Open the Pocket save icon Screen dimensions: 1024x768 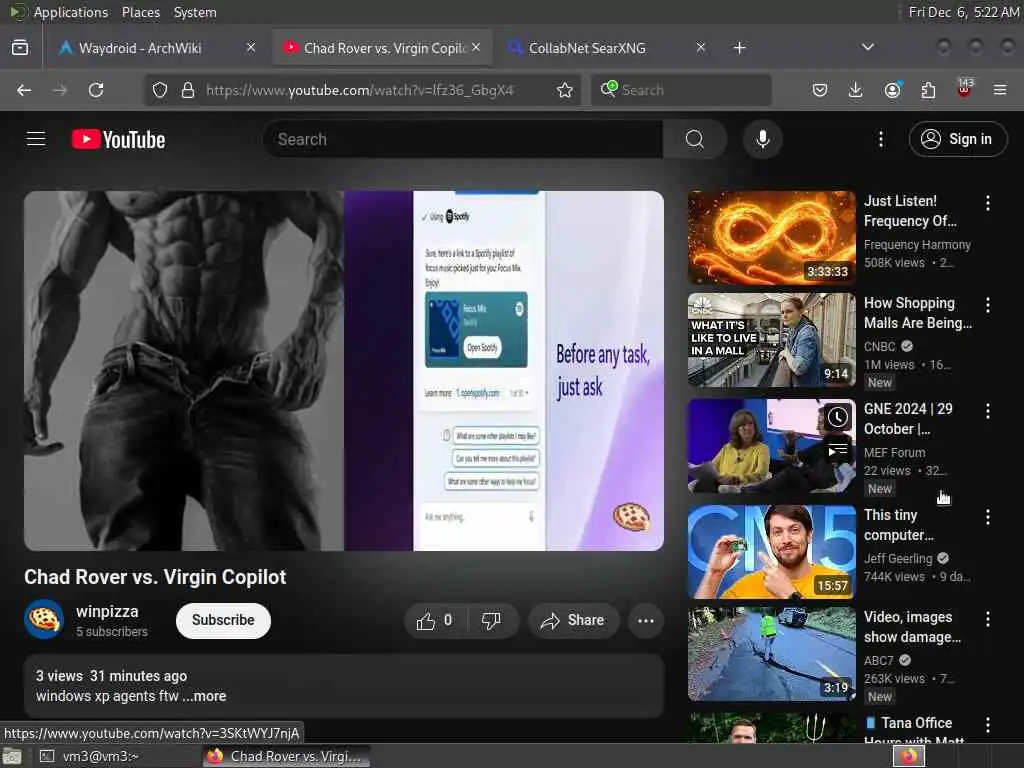[820, 90]
